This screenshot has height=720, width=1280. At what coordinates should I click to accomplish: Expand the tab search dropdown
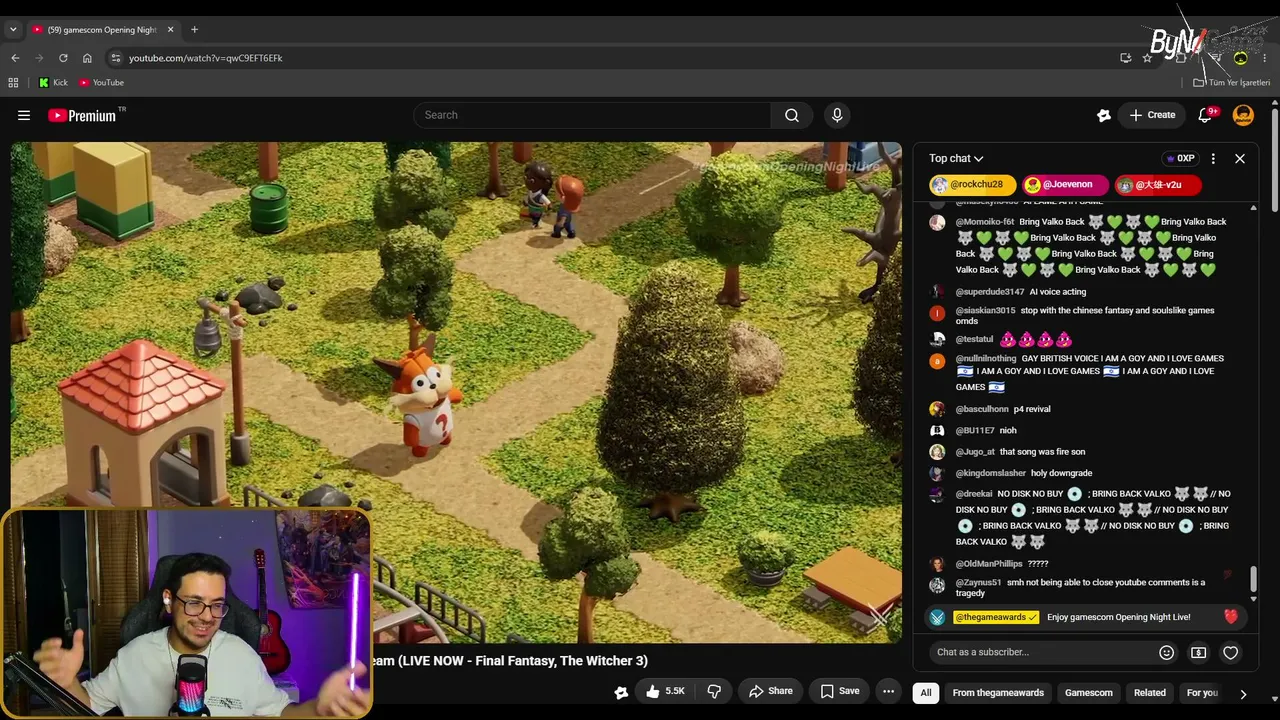(x=13, y=30)
